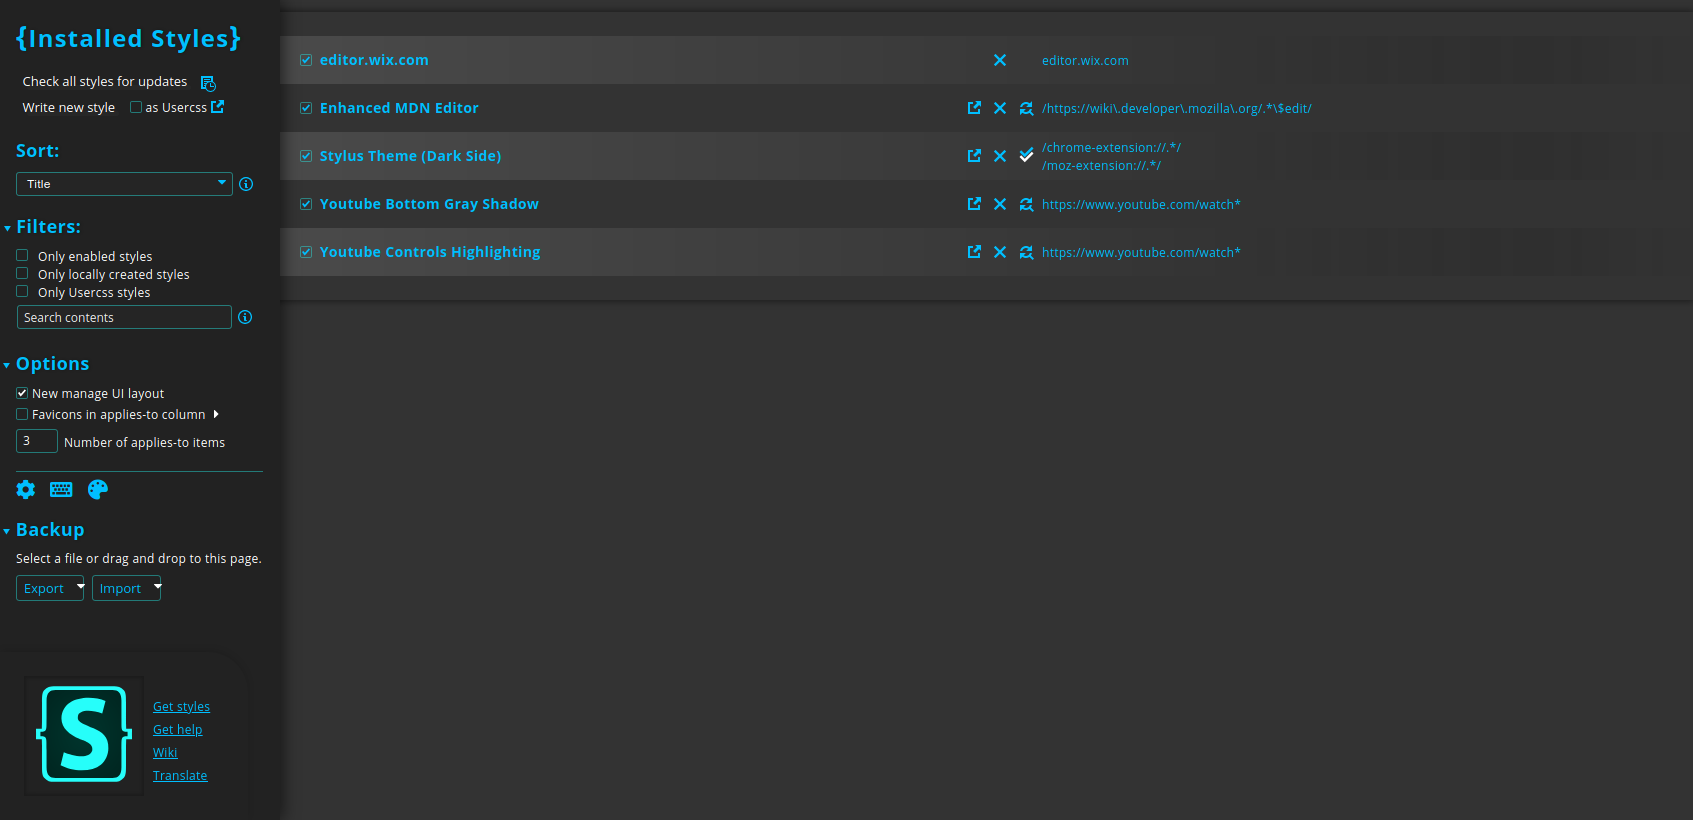
Task: Collapse the Options section
Action: [7, 366]
